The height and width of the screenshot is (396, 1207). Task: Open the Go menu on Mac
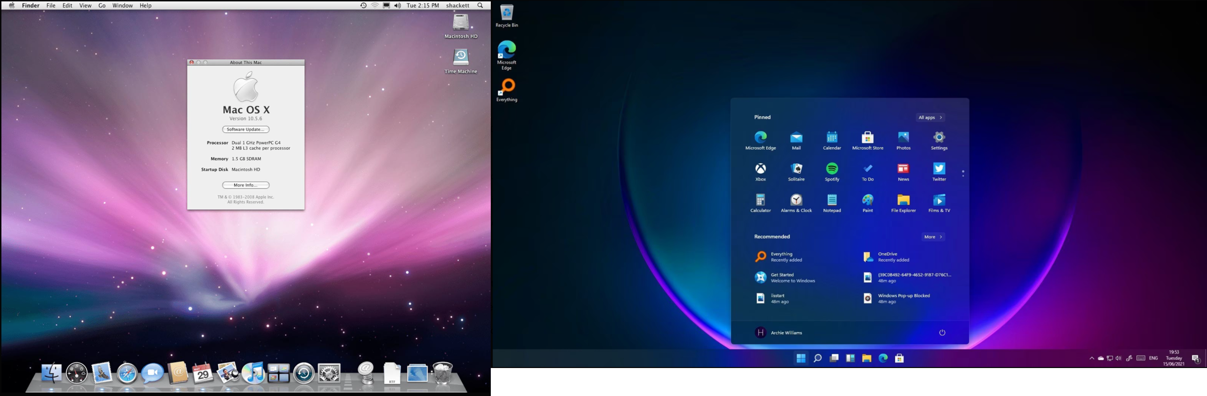pos(102,5)
